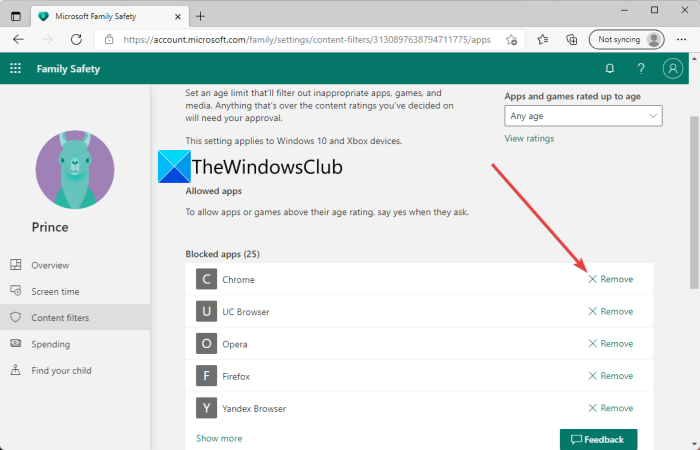Remove Firefox from blocked apps
The image size is (700, 450).
click(610, 376)
